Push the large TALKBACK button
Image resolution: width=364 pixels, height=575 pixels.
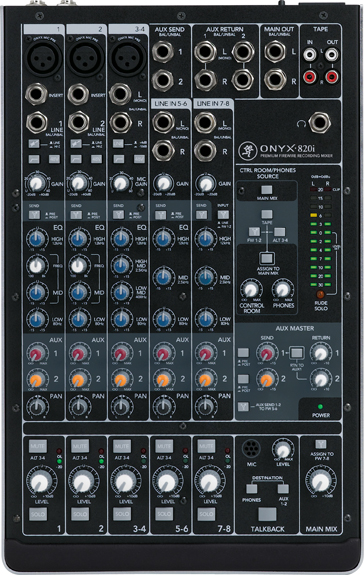(267, 514)
